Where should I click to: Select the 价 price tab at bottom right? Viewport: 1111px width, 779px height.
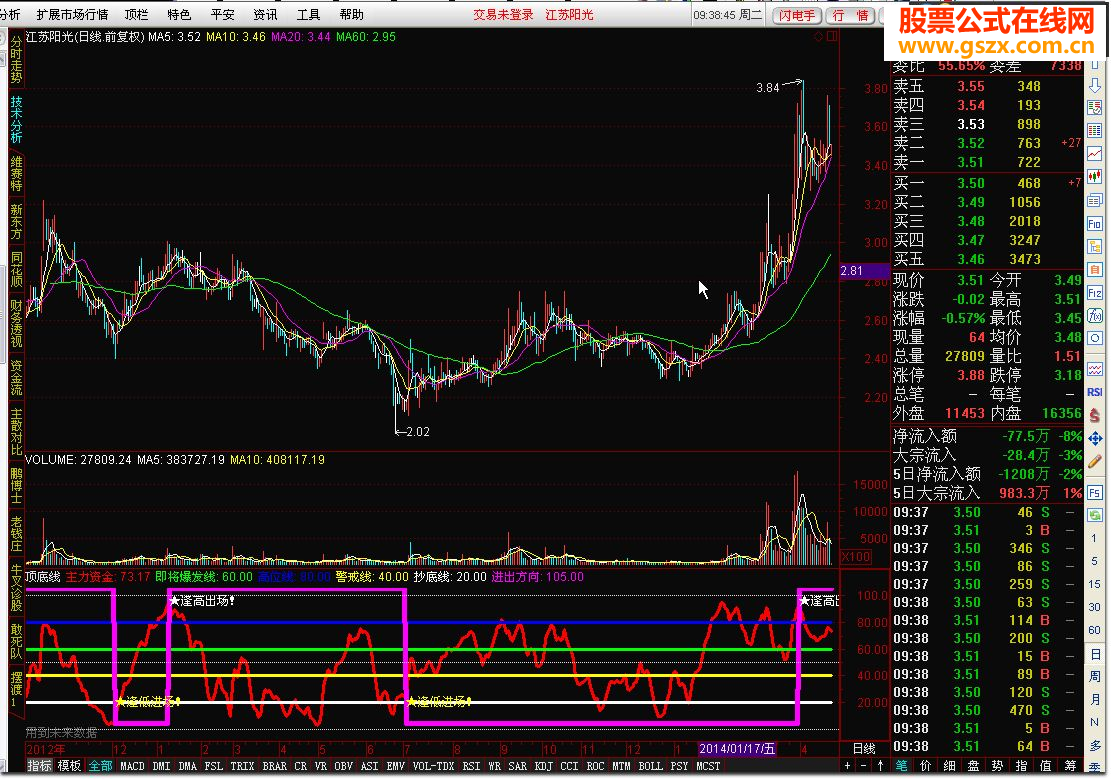coord(925,766)
